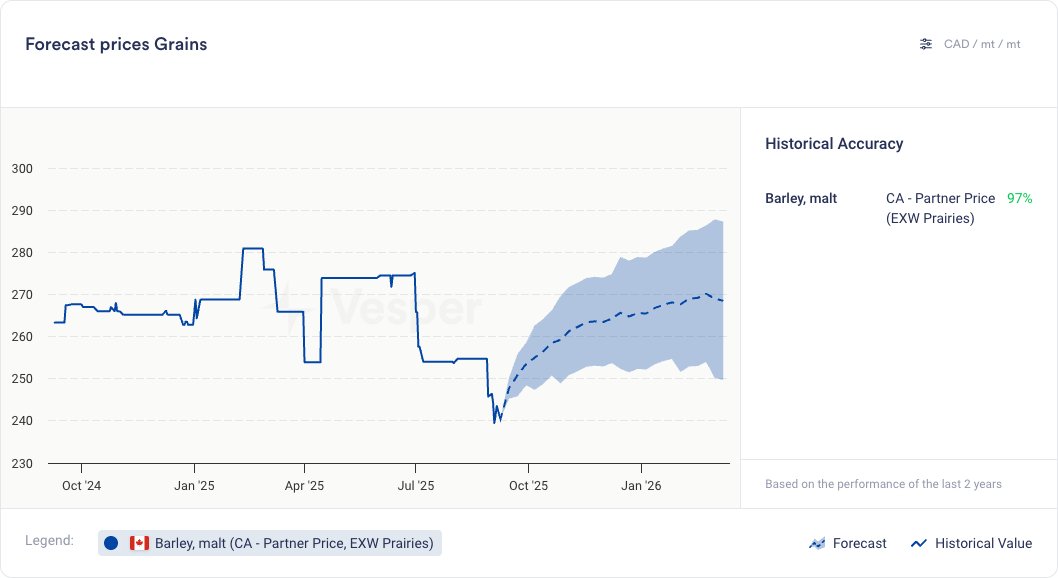The width and height of the screenshot is (1058, 578).
Task: Click the Forecast chart icon in legend
Action: (817, 544)
